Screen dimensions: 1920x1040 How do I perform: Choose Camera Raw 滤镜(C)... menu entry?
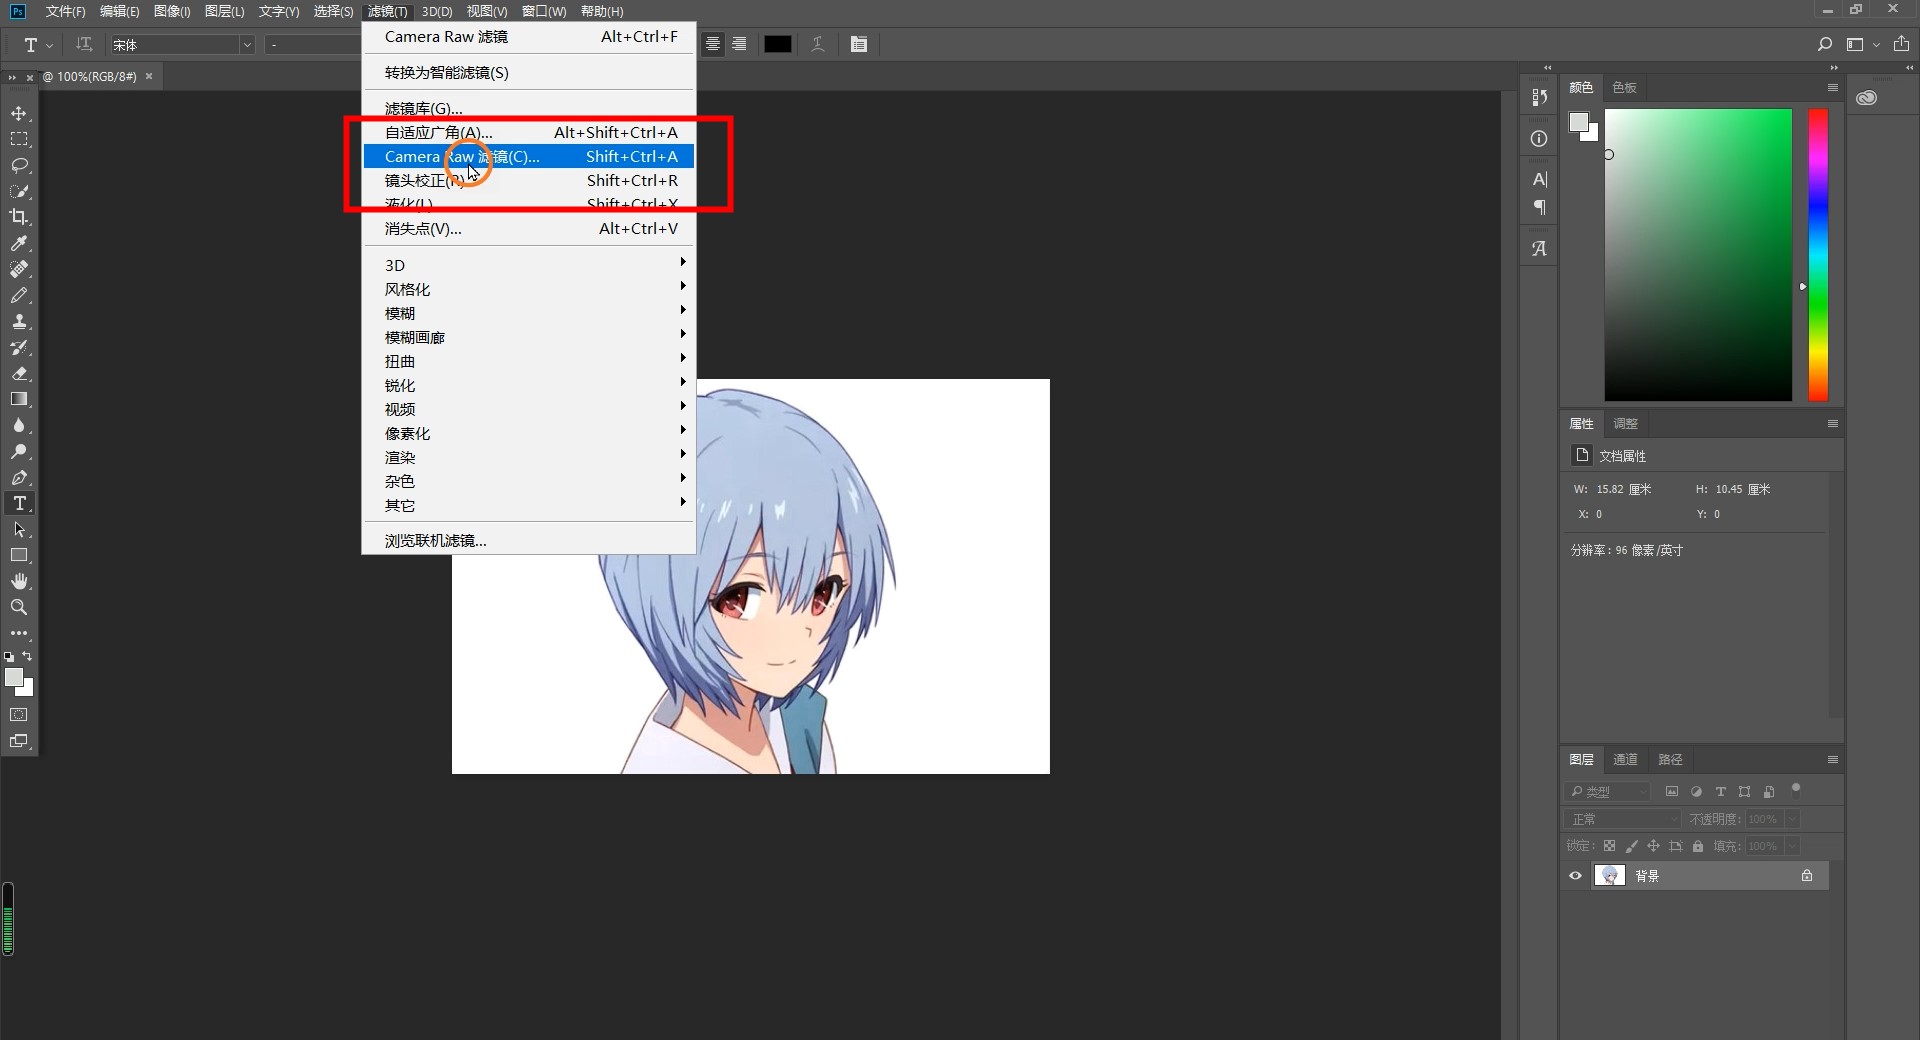(529, 156)
